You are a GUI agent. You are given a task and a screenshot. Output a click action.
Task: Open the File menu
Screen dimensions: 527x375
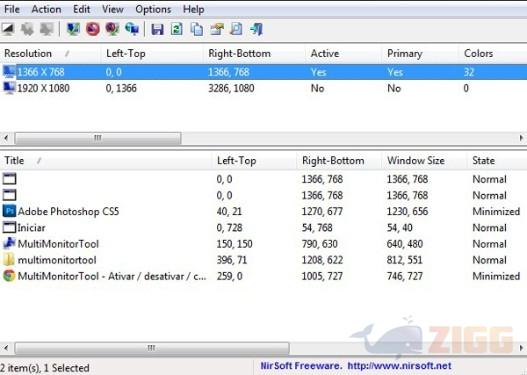pyautogui.click(x=12, y=9)
